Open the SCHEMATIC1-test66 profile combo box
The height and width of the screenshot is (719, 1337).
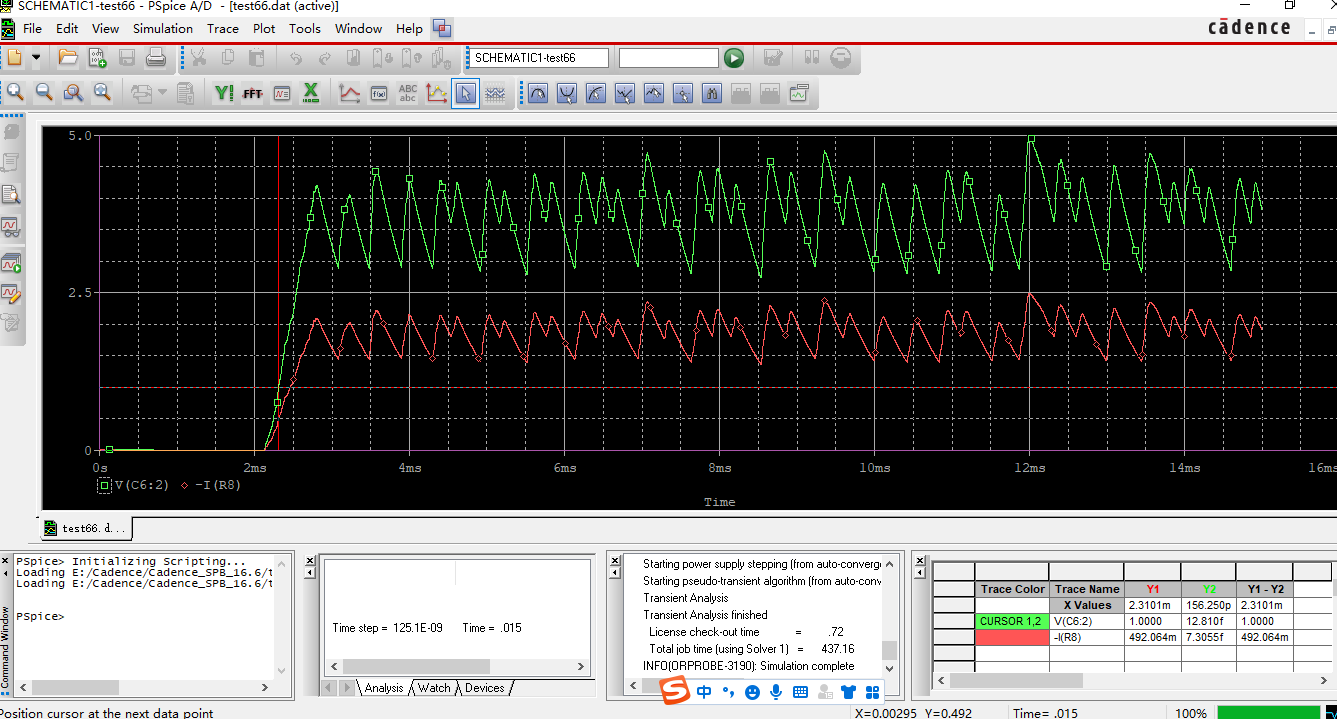click(538, 58)
